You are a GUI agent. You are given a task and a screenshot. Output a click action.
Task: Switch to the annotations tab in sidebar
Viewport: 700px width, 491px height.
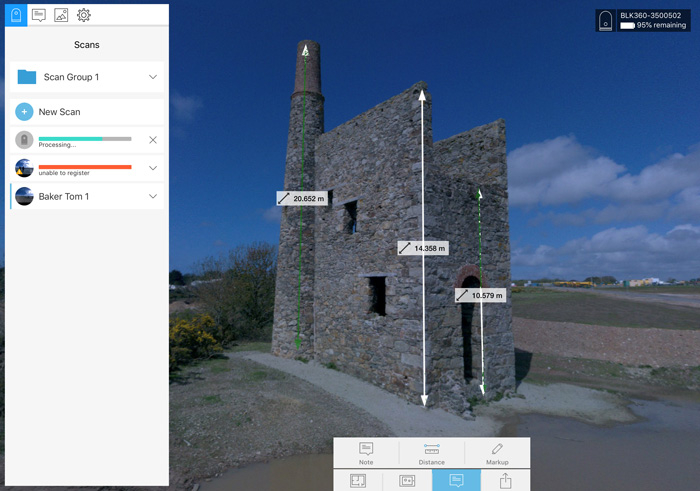39,15
